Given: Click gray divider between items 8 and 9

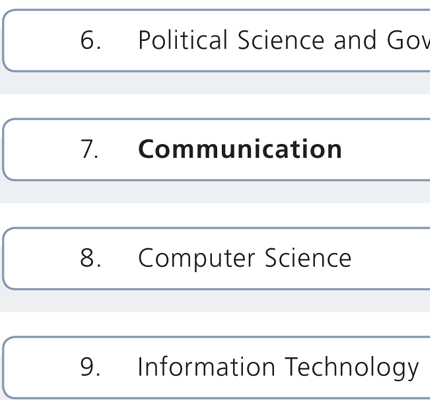Looking at the screenshot, I should [215, 301].
